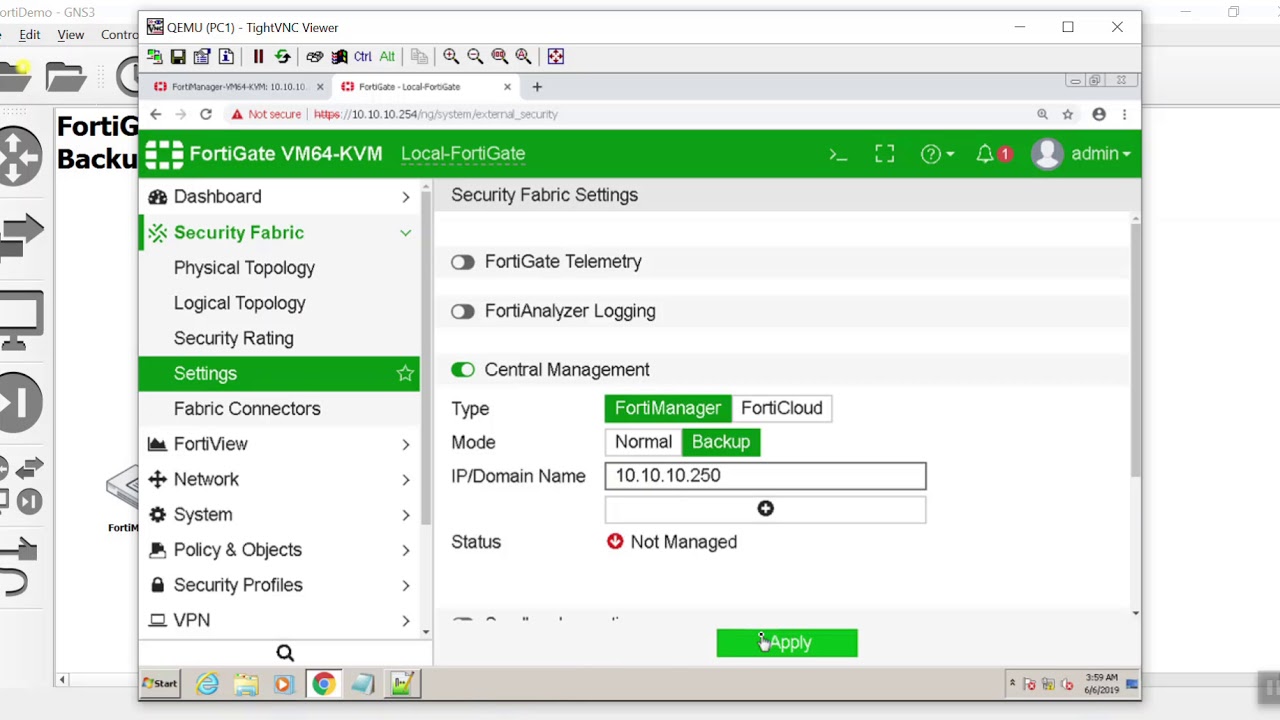Expand the System menu
This screenshot has width=1280, height=720.
279,514
